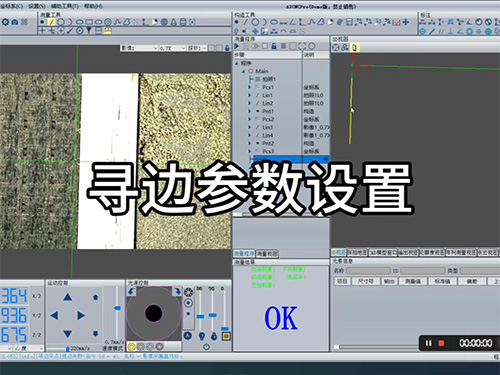Open the image source dropdown above viewport
The image size is (500, 375).
pyautogui.click(x=139, y=48)
